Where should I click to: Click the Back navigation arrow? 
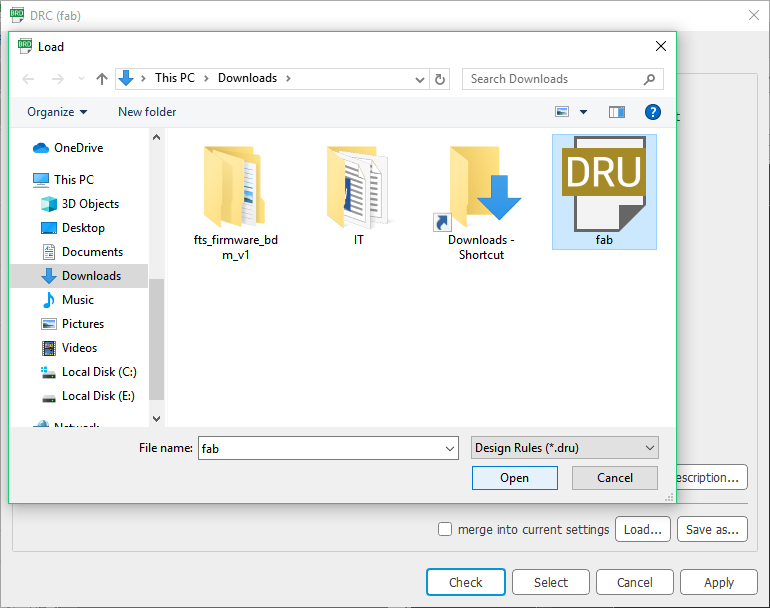[x=28, y=79]
